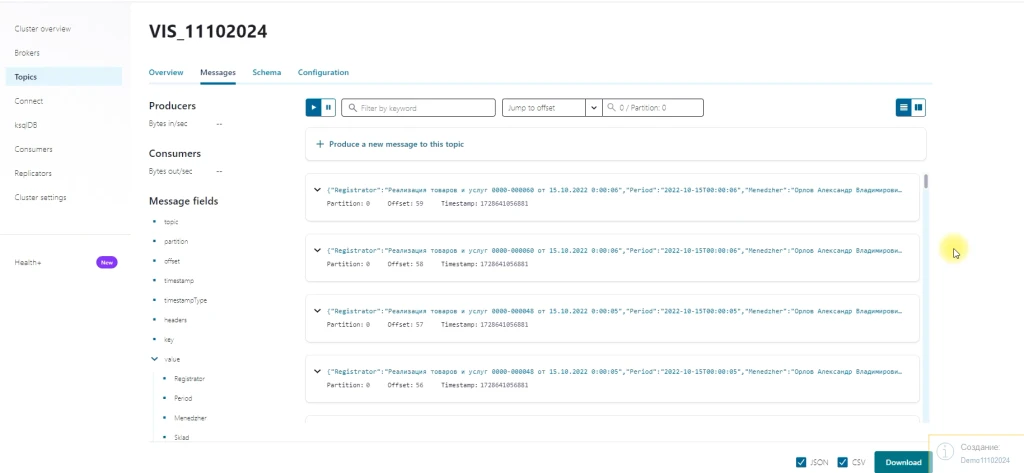Open the Demo11102024 notification link
This screenshot has width=1024, height=473.
click(x=985, y=460)
